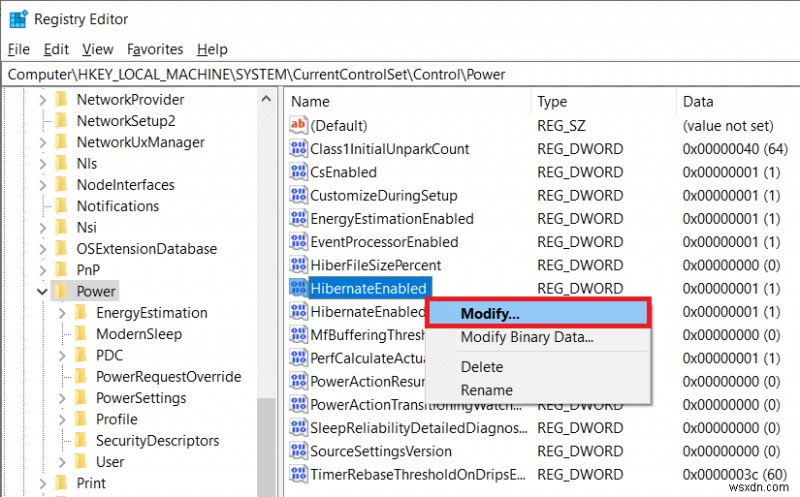Click the registry path address bar
The width and height of the screenshot is (800, 497).
click(x=400, y=74)
